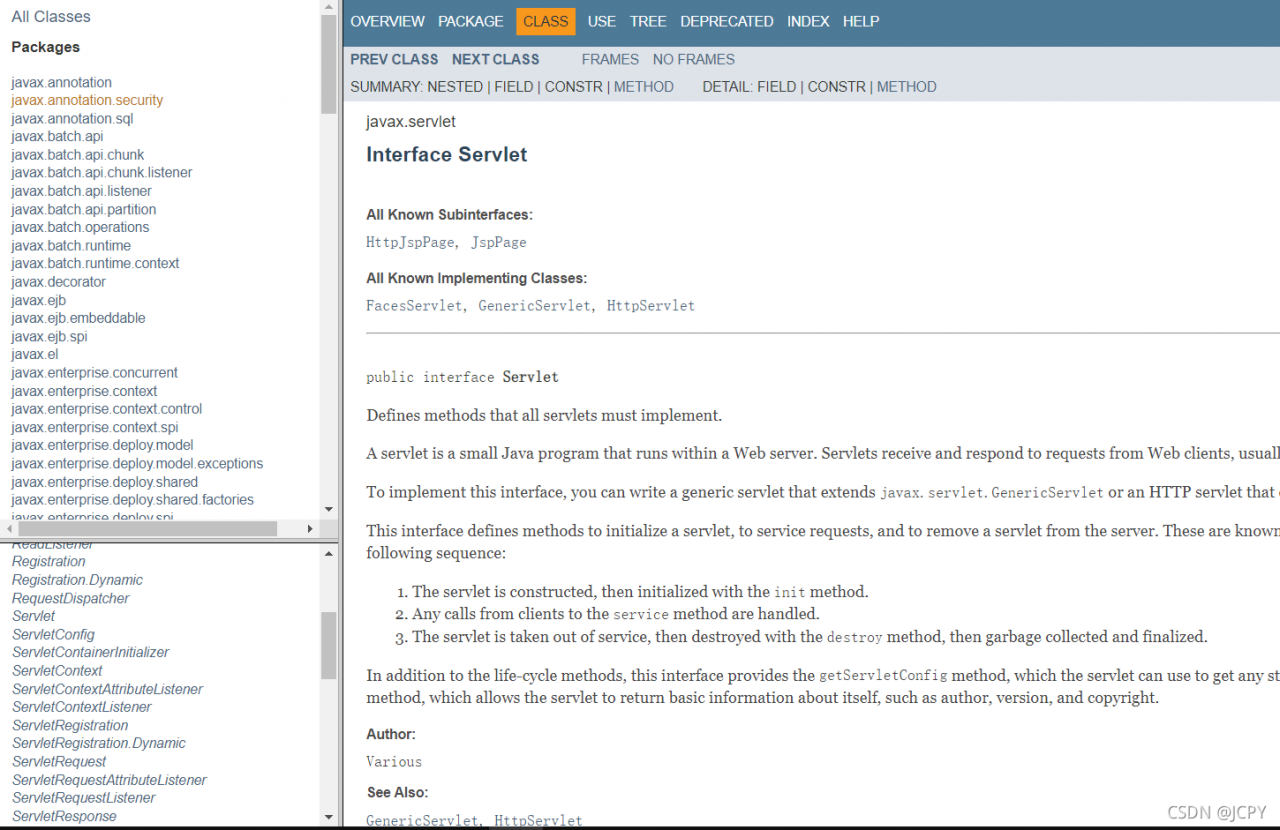Open package javax.ejb.spi

(x=49, y=336)
